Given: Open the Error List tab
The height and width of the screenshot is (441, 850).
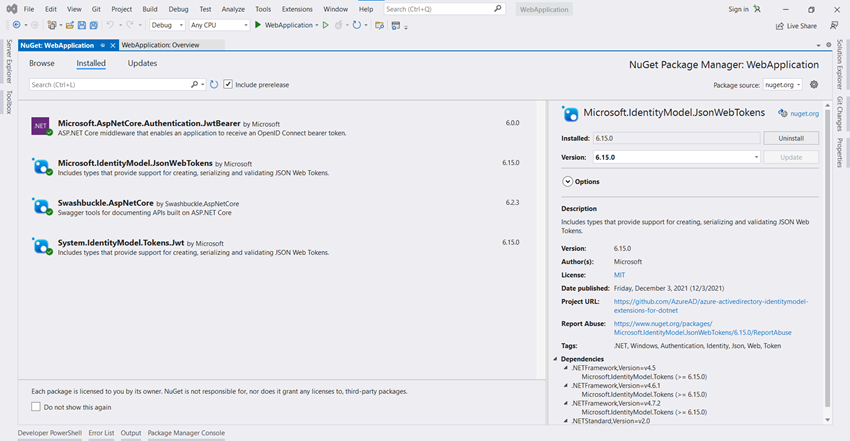Looking at the screenshot, I should pyautogui.click(x=101, y=433).
